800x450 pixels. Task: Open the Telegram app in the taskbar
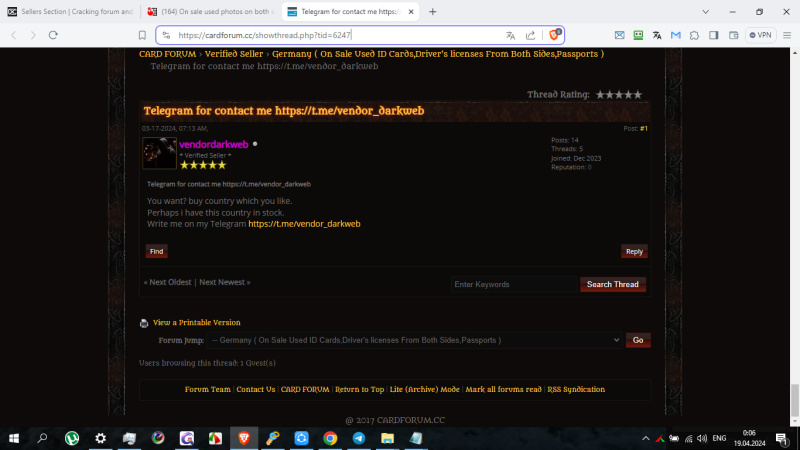[358, 438]
